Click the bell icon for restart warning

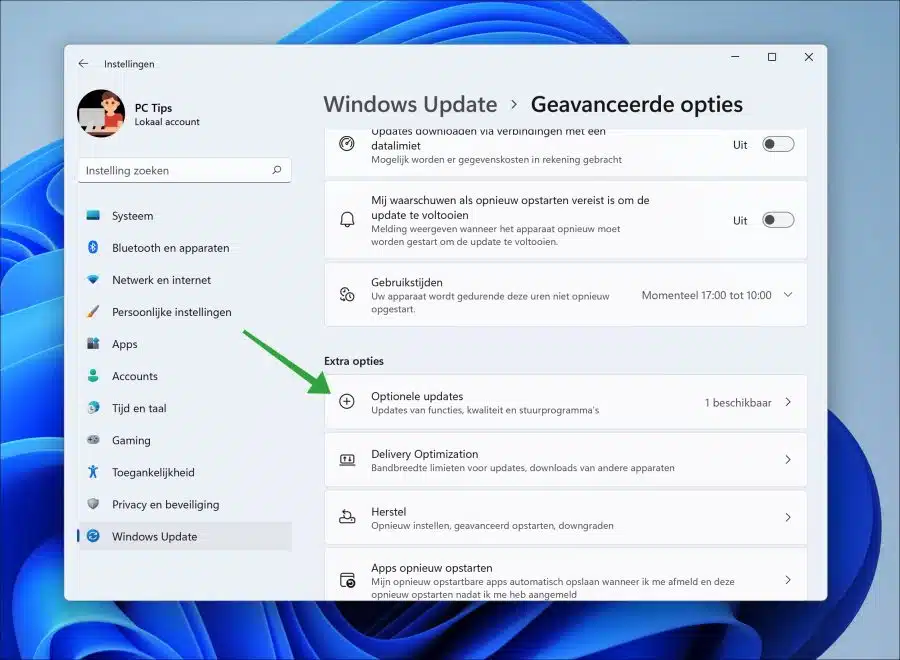tap(347, 219)
